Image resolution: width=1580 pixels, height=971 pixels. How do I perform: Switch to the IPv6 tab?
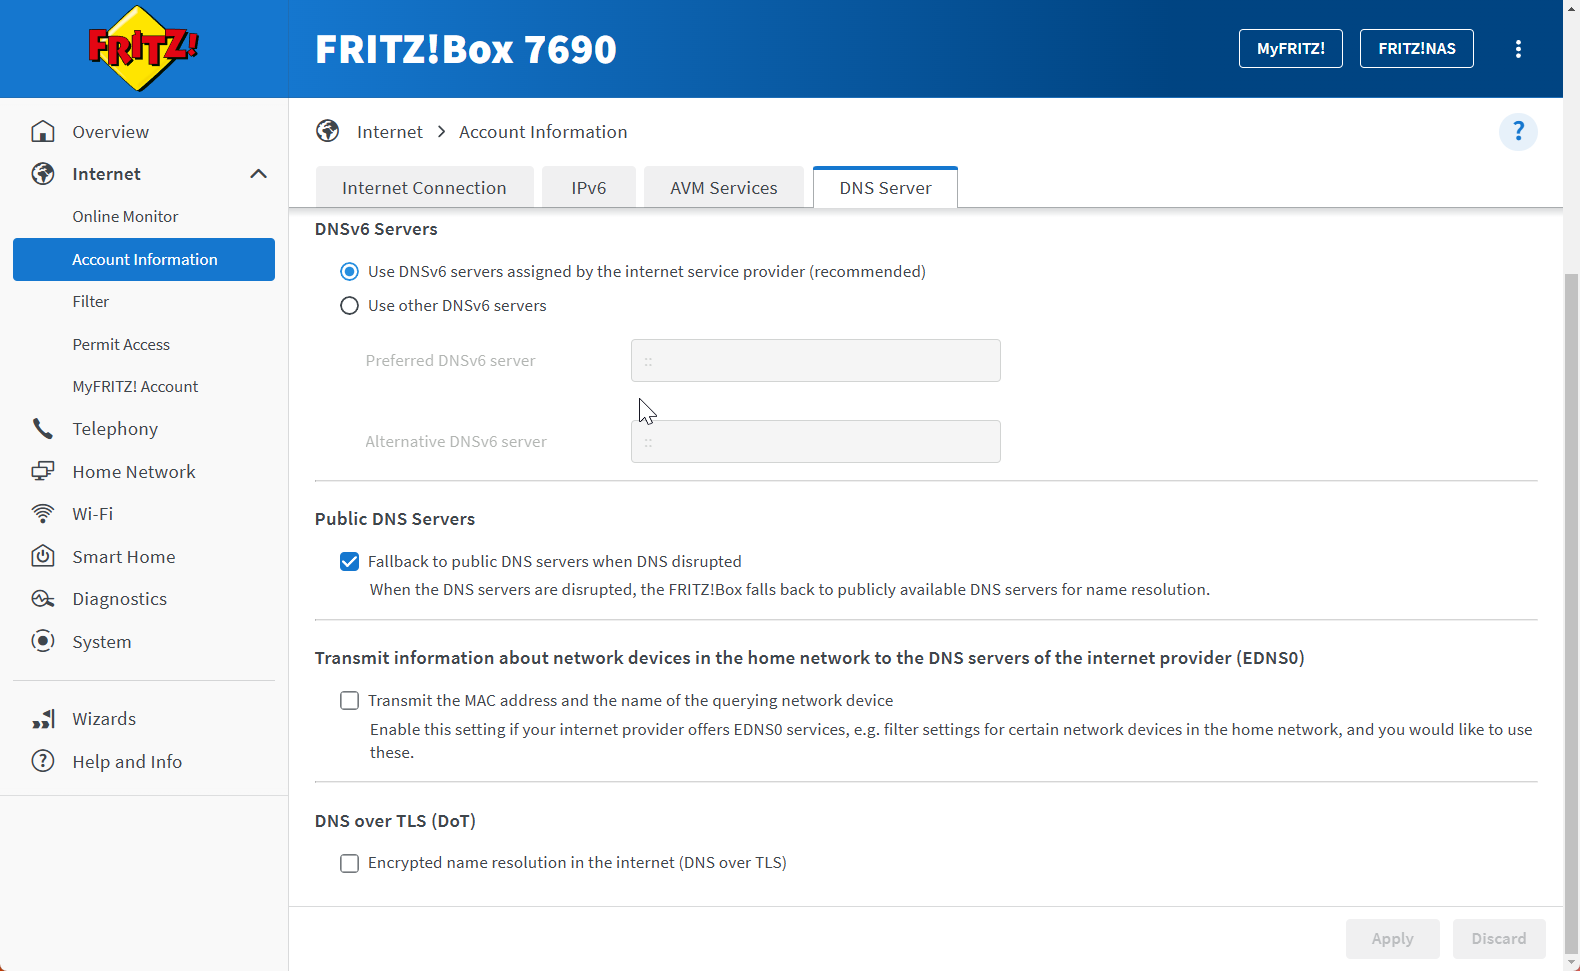coord(588,188)
